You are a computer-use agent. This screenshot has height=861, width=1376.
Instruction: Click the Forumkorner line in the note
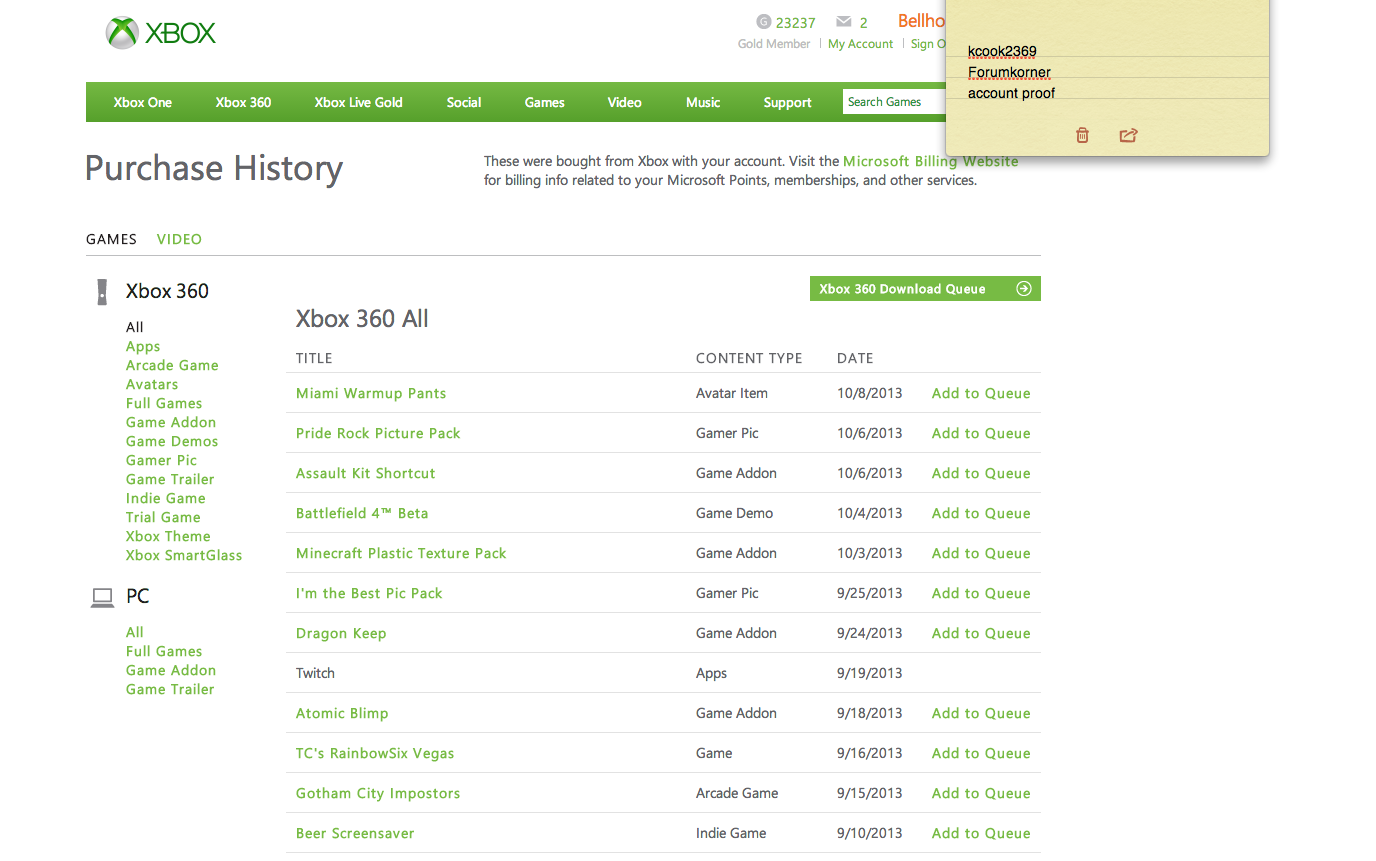point(1009,72)
